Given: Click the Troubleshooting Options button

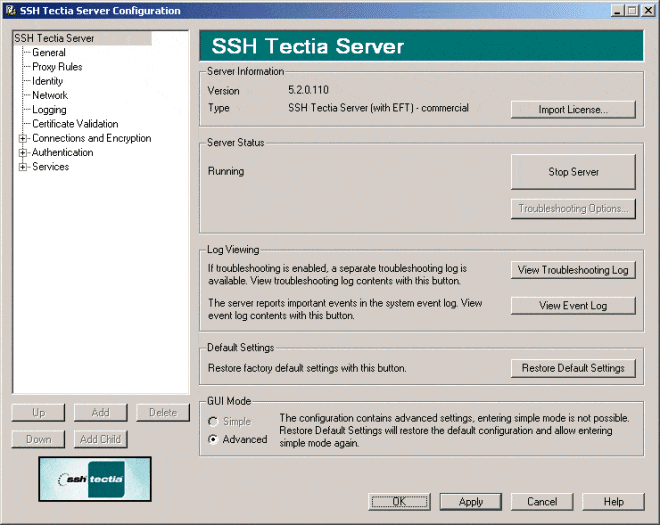Looking at the screenshot, I should click(x=573, y=209).
